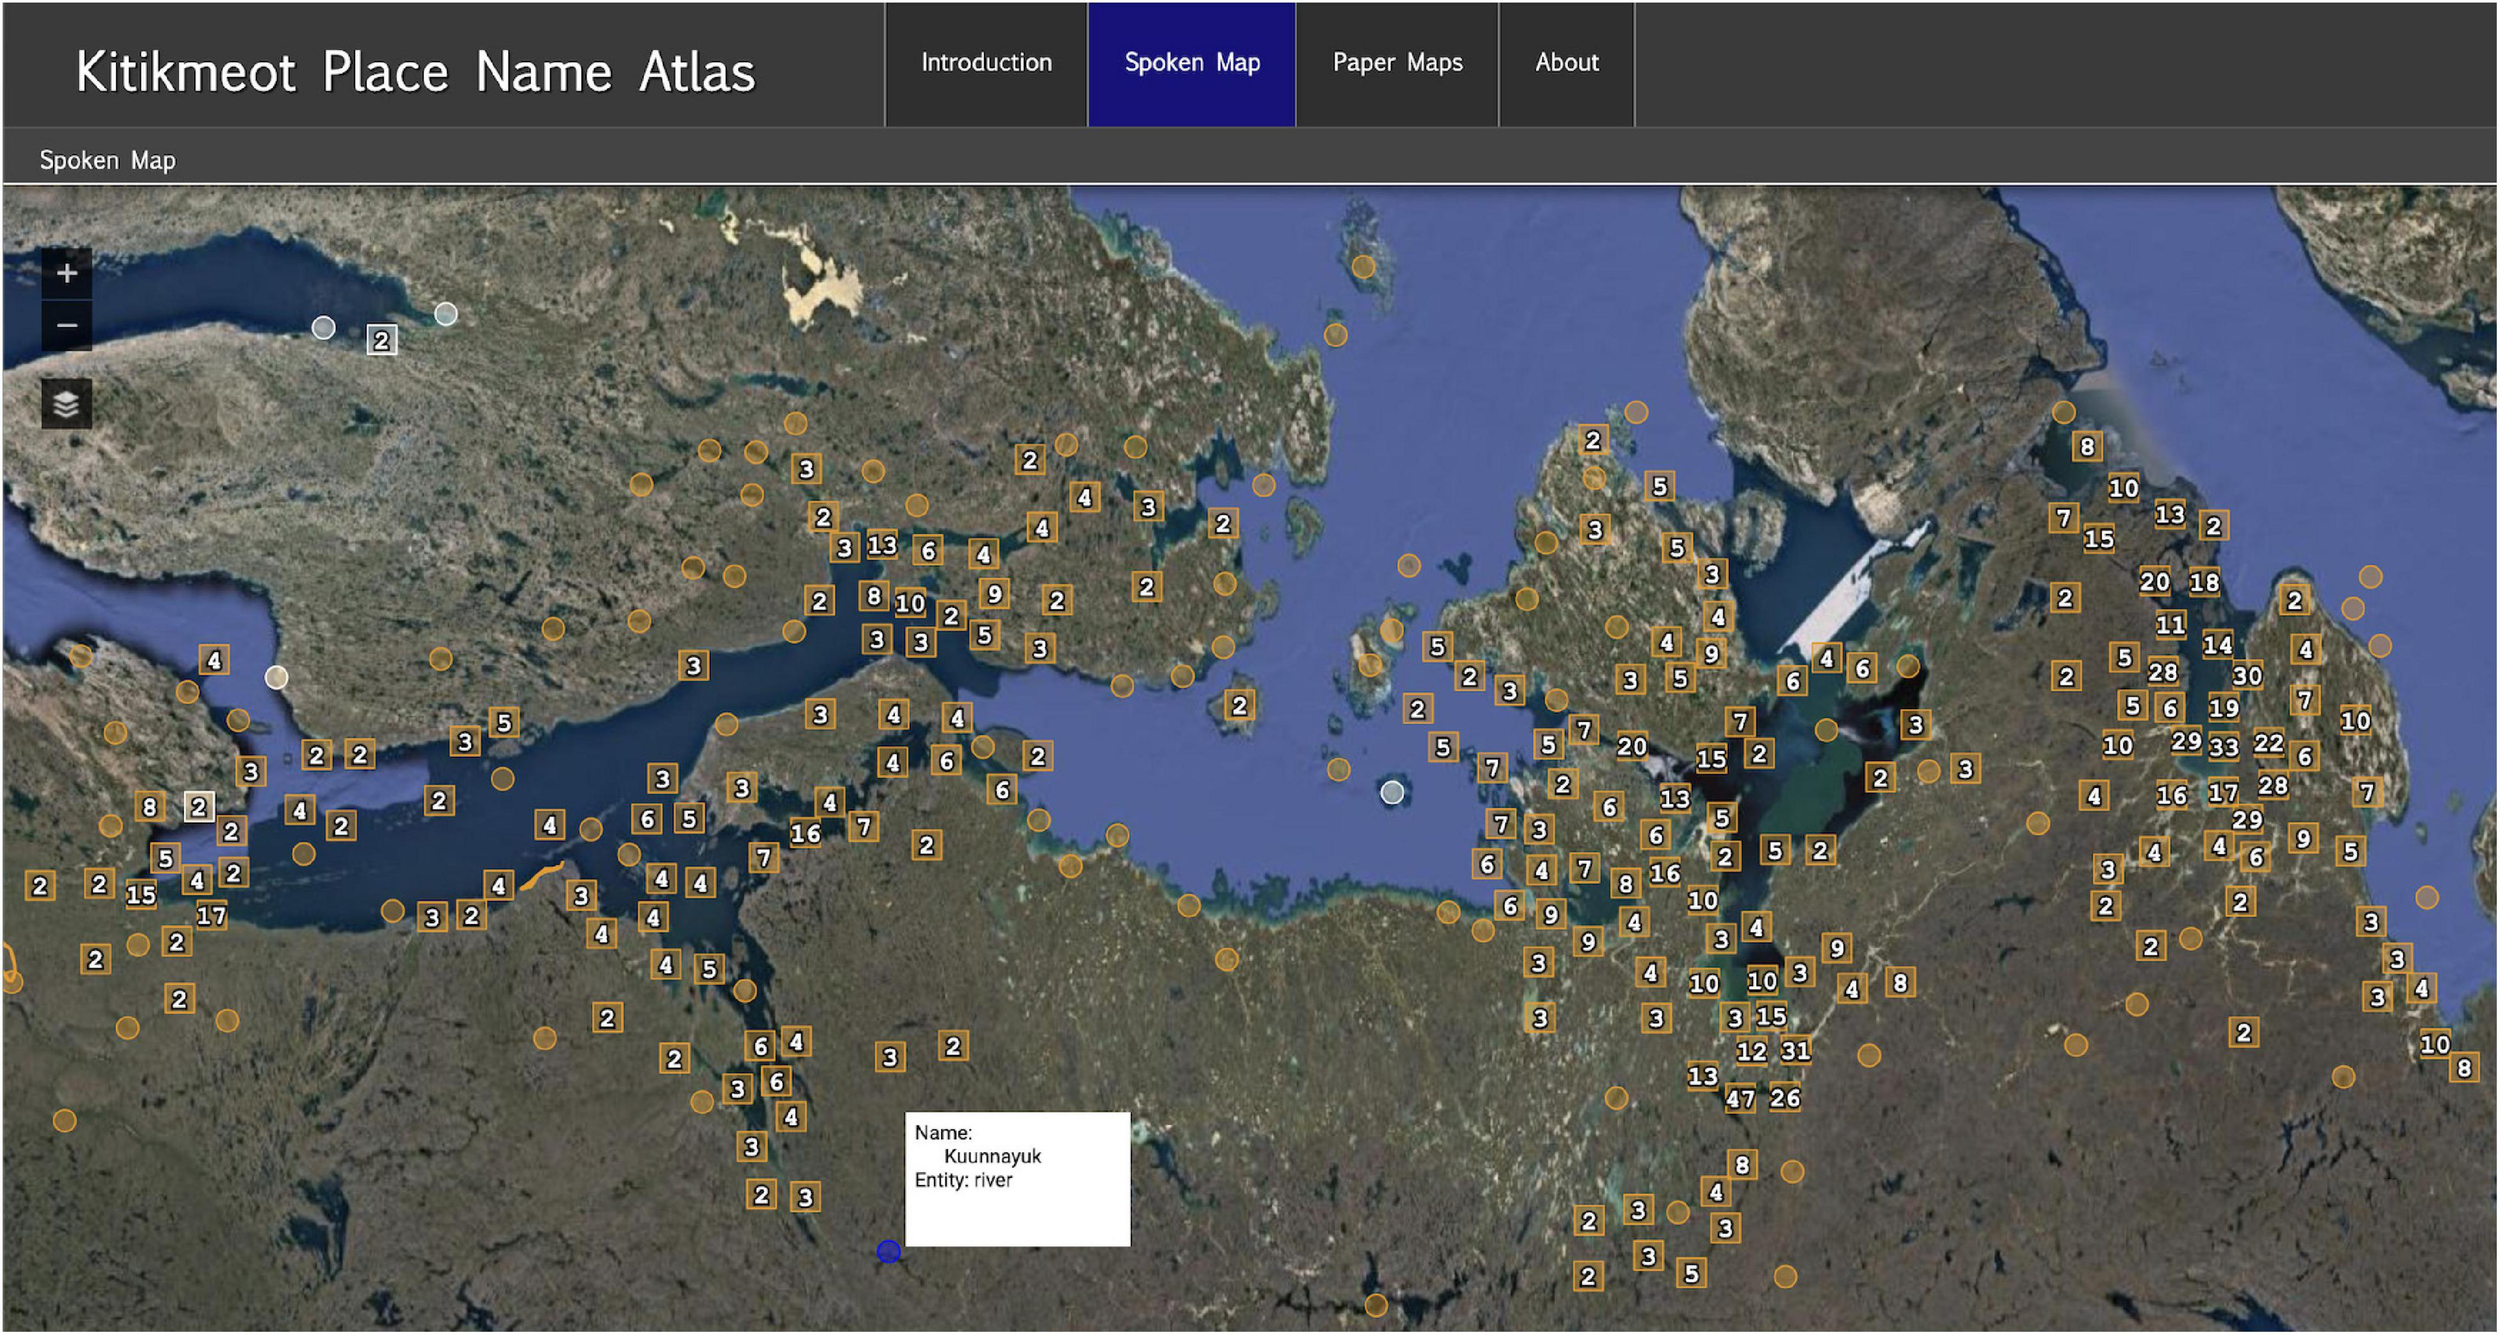This screenshot has width=2500, height=1335.
Task: Click the Spoken Map breadcrumb label
Action: (x=108, y=160)
